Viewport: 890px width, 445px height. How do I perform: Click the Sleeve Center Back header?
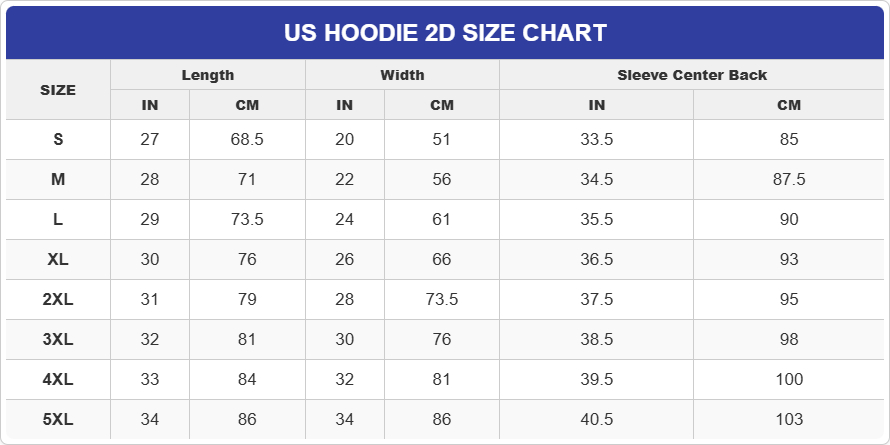point(692,75)
